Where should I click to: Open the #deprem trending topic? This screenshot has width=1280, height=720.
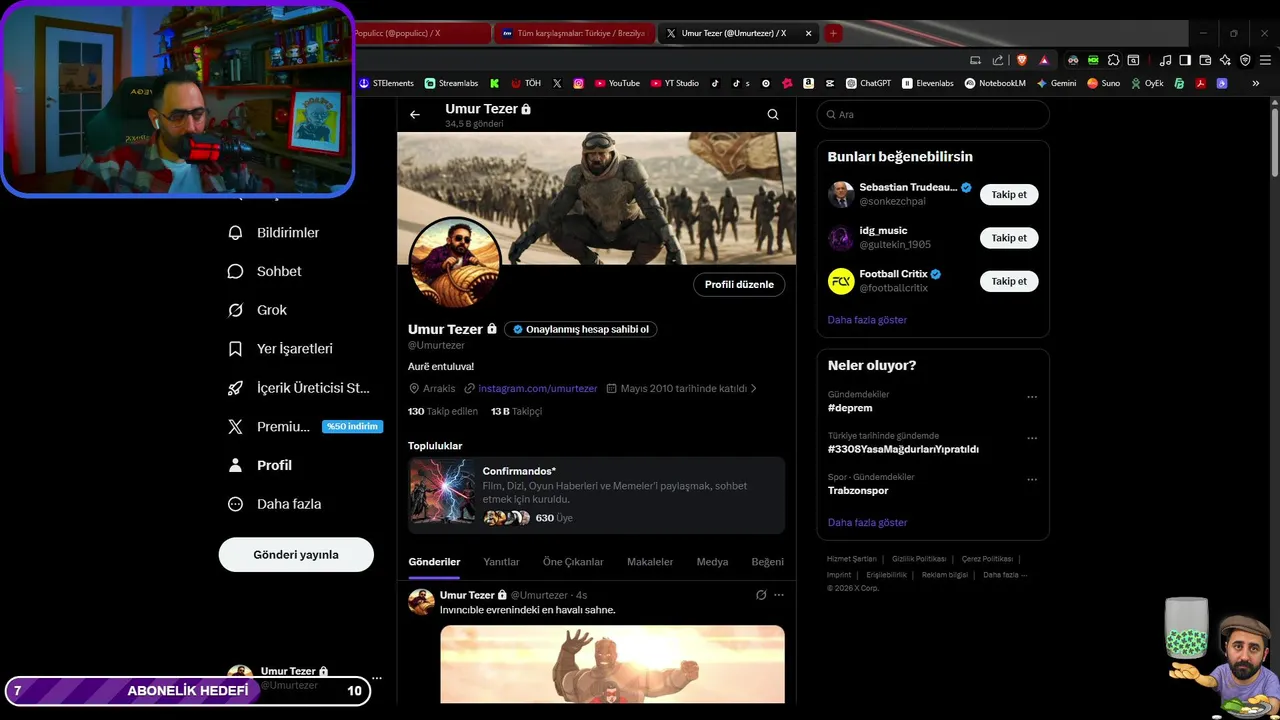click(x=850, y=408)
